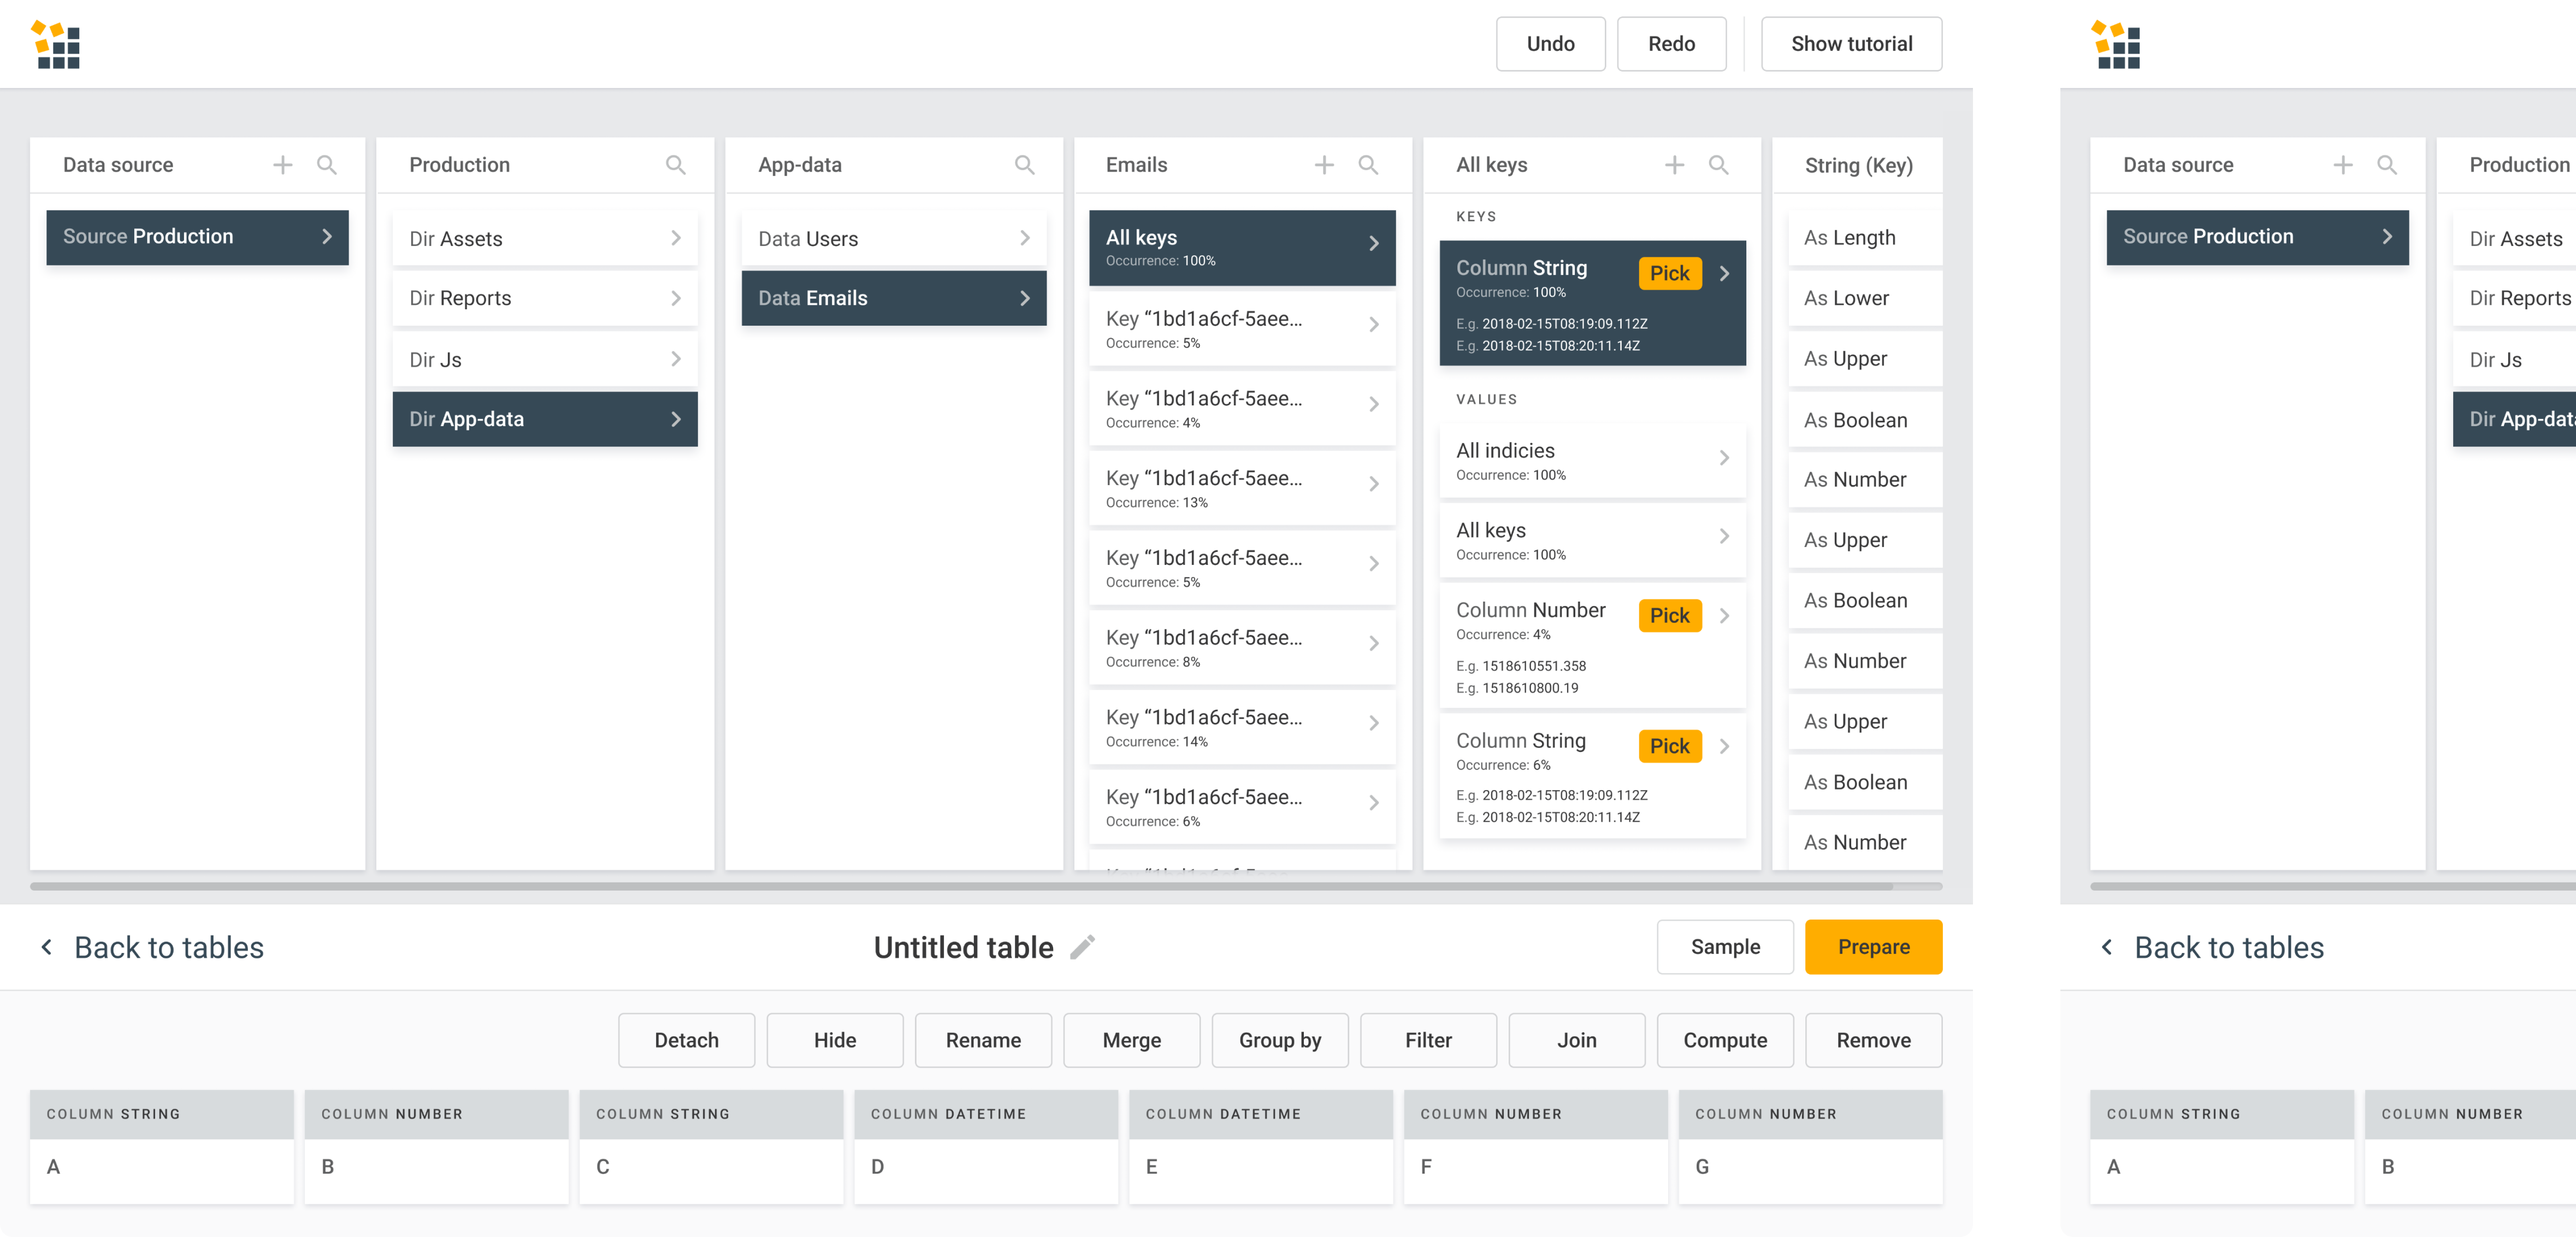Click search icon in All keys panel header
2576x1237 pixels.
point(1718,165)
